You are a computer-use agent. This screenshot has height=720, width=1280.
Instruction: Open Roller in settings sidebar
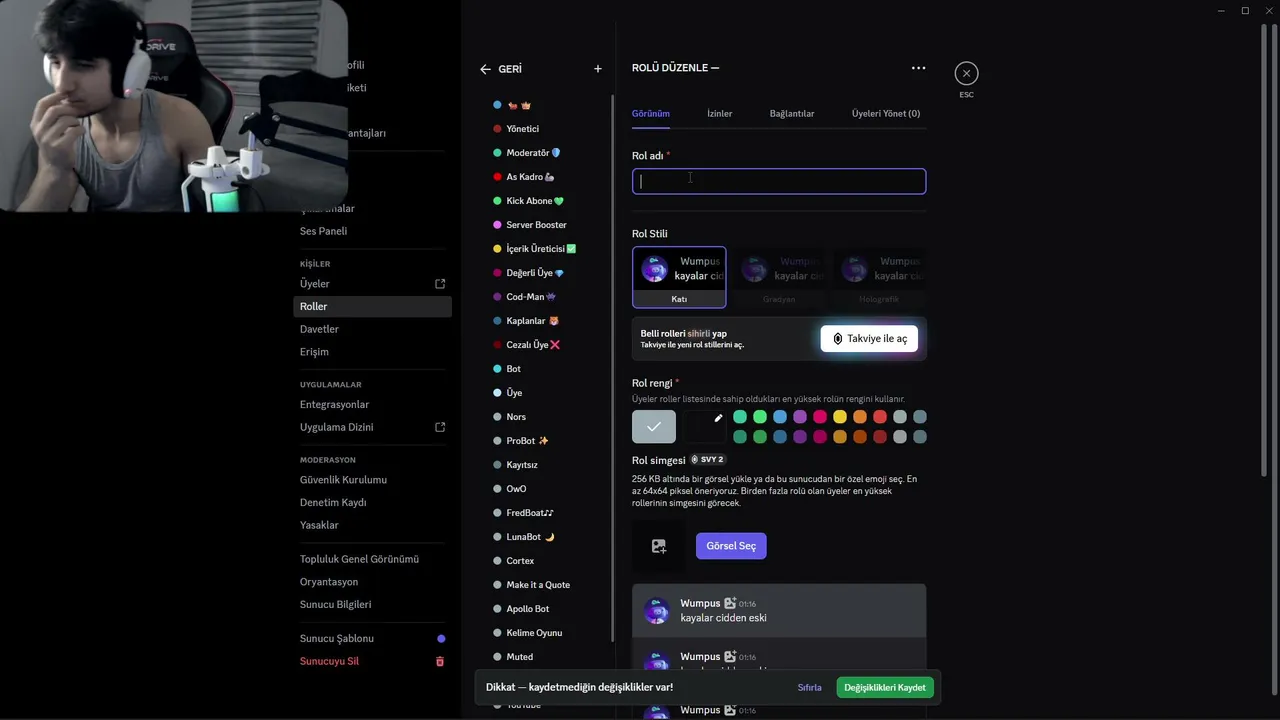point(372,306)
